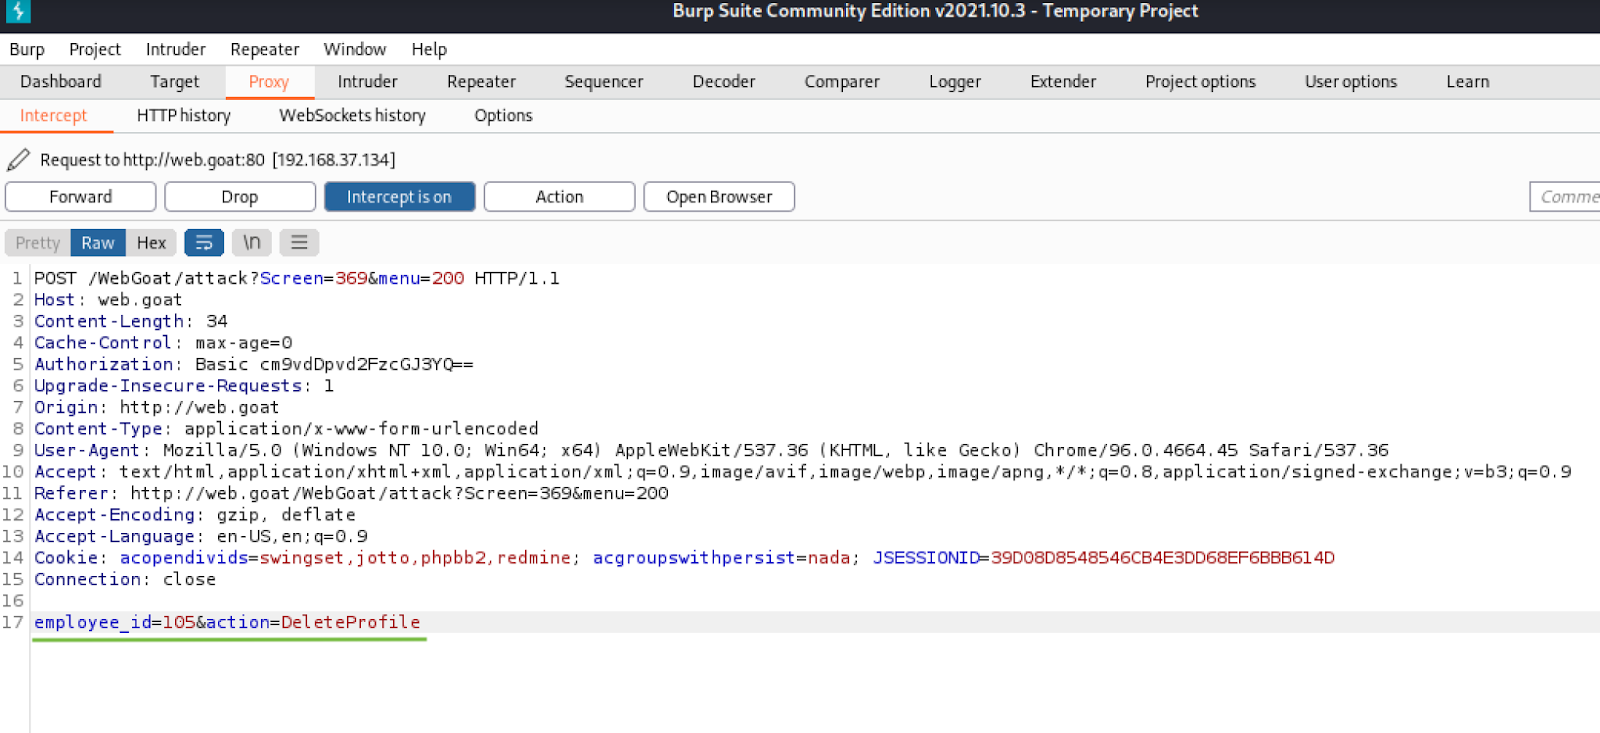Click the employee_id request body line
This screenshot has height=733, width=1600.
(227, 622)
